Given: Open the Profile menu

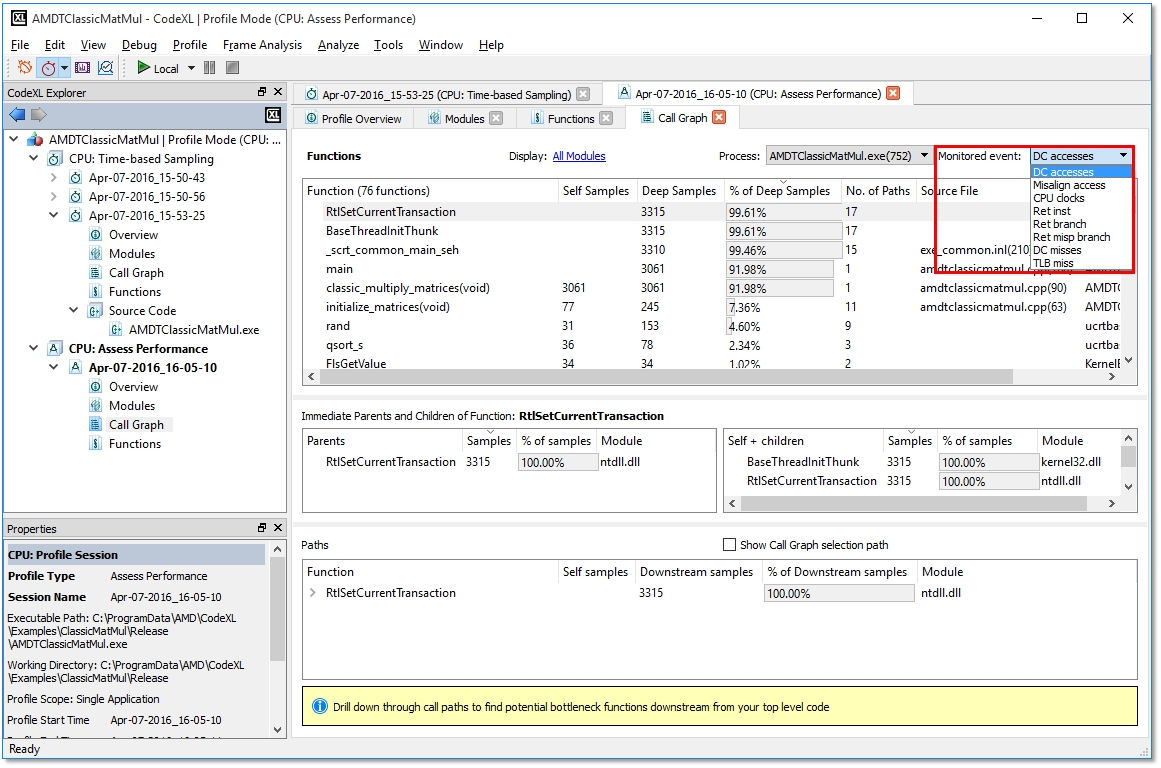Looking at the screenshot, I should click(190, 45).
